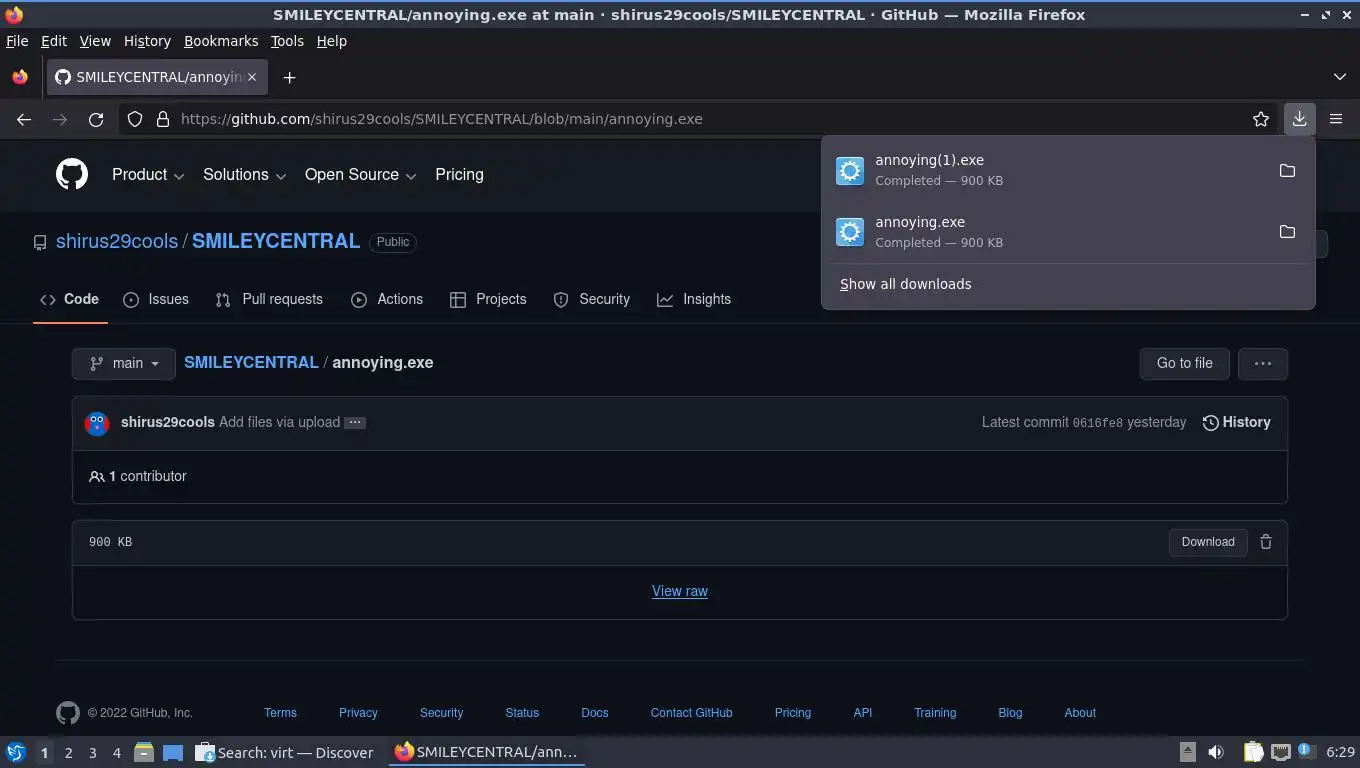Open the footer Terms link
1360x768 pixels.
[280, 713]
